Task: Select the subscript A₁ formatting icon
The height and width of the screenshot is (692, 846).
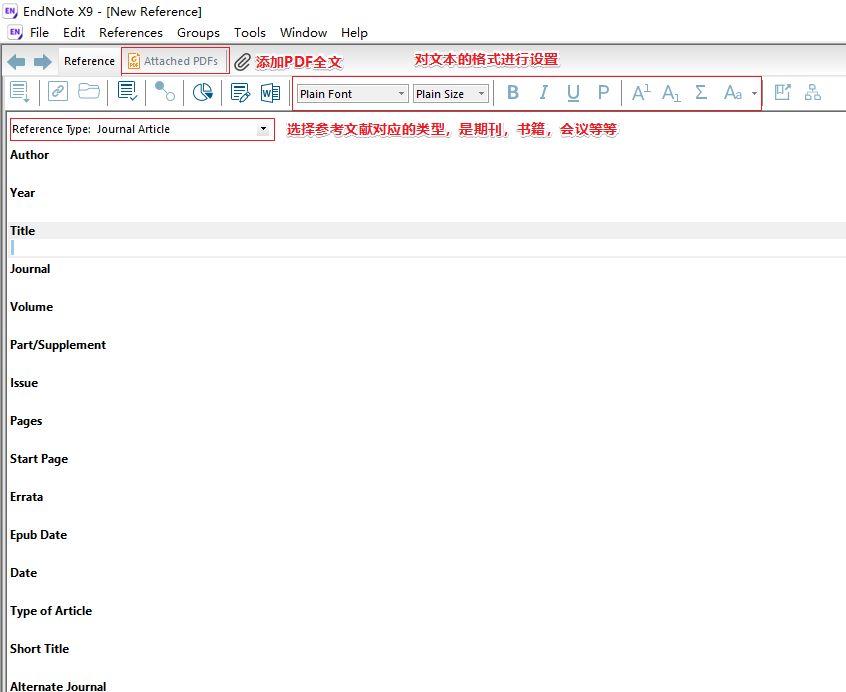Action: (671, 92)
